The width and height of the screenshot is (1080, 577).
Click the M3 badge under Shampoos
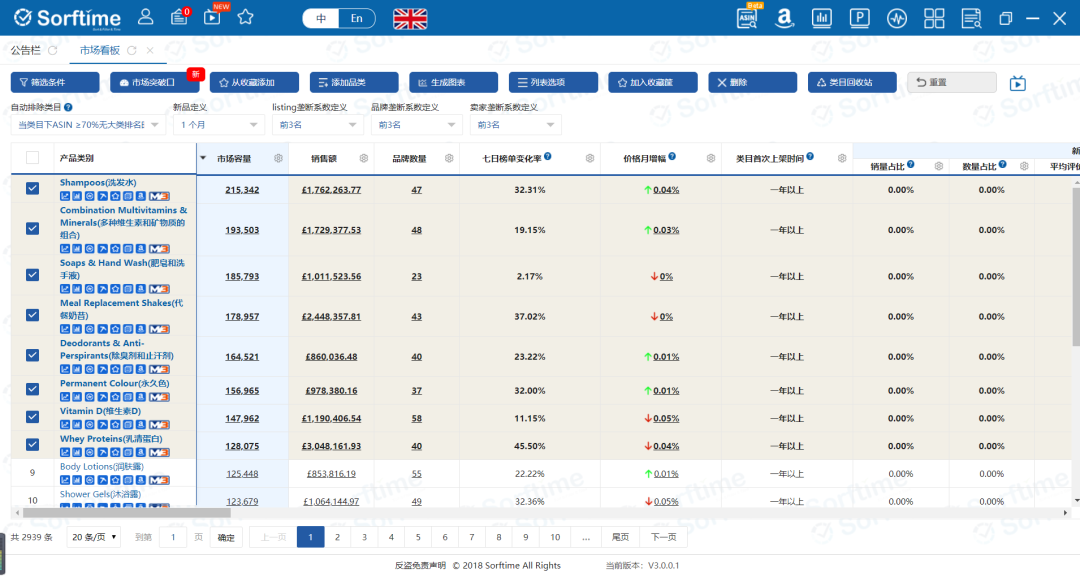[x=159, y=196]
